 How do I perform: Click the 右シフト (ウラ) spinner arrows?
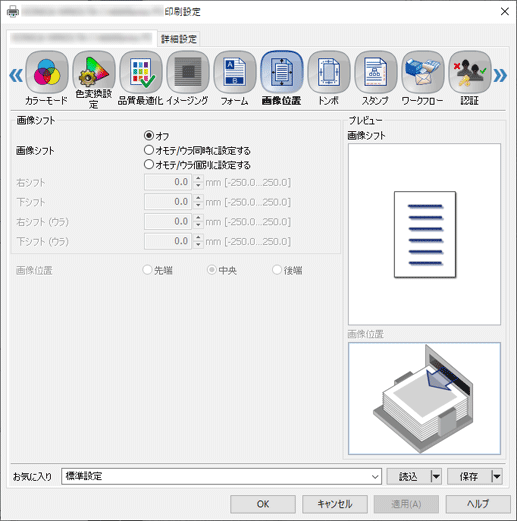pos(198,221)
